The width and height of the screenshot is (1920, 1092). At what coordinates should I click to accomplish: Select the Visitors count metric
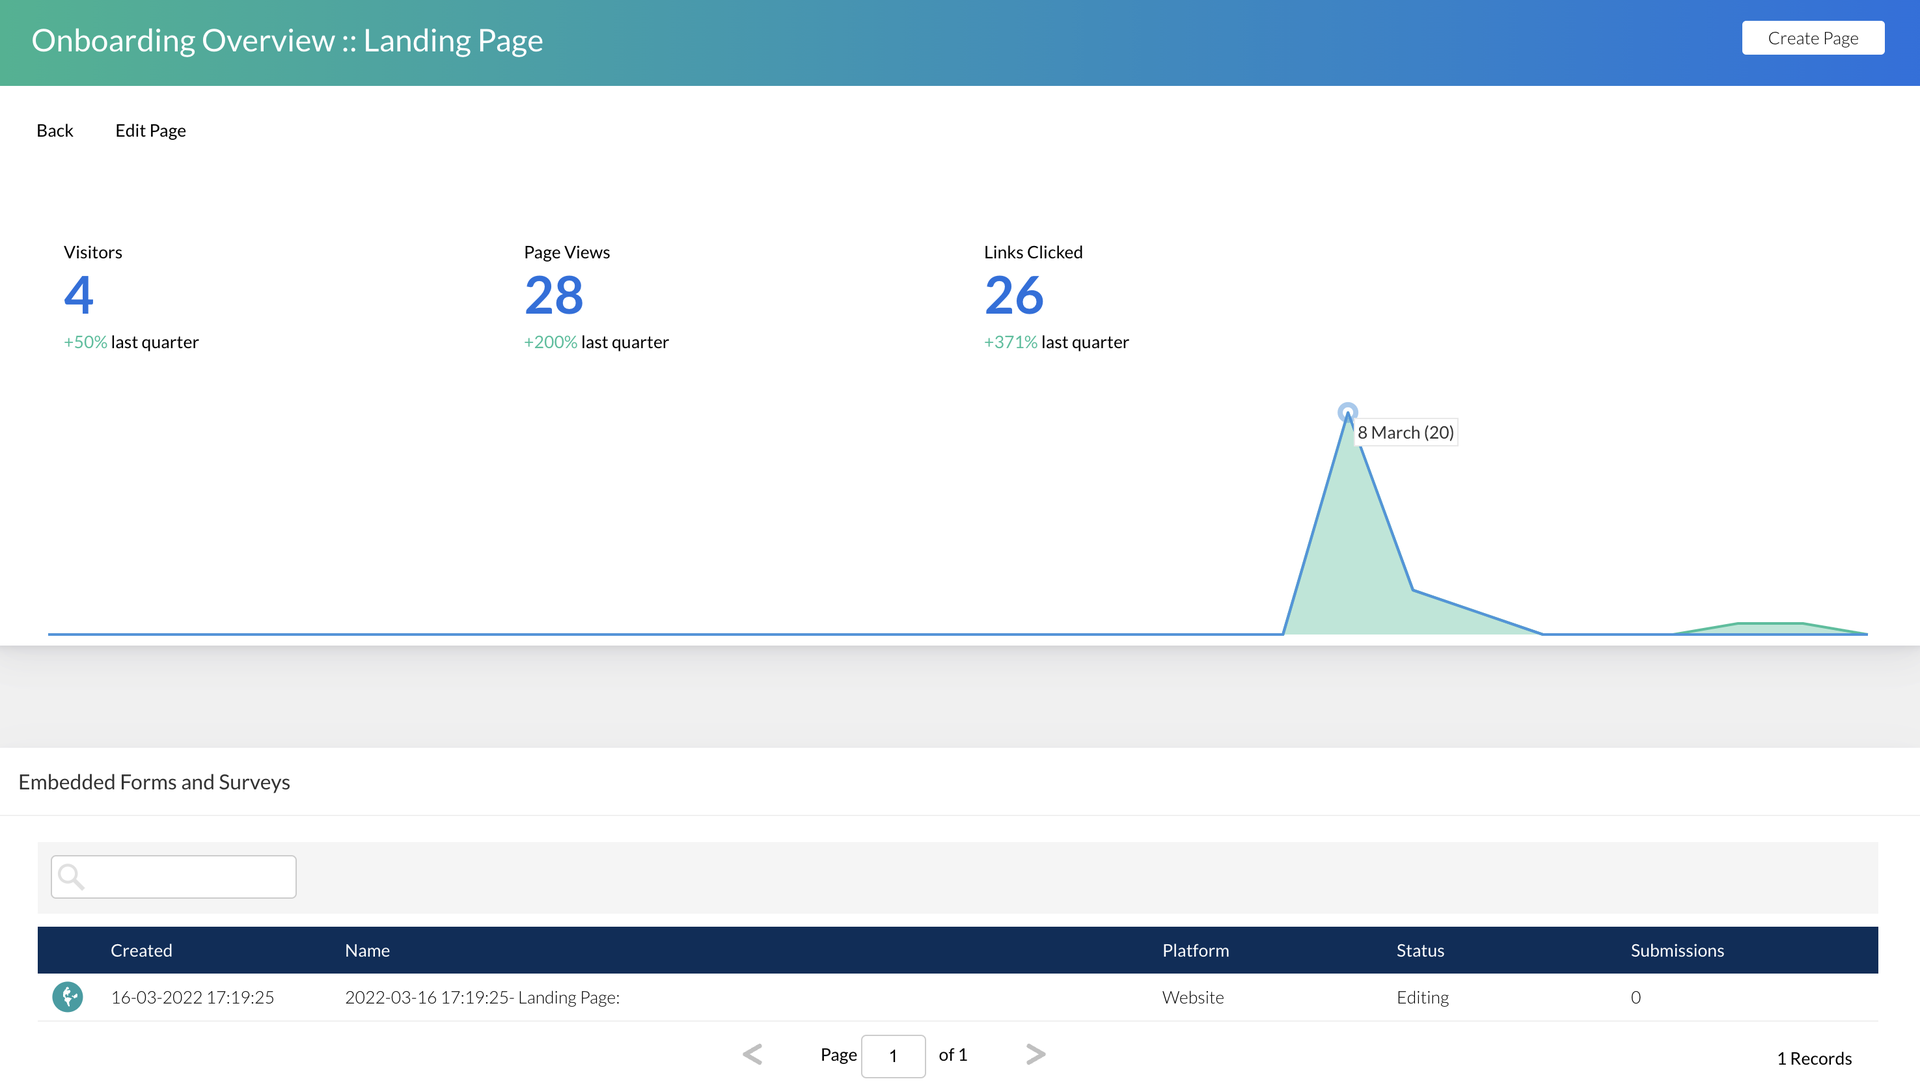click(x=79, y=295)
